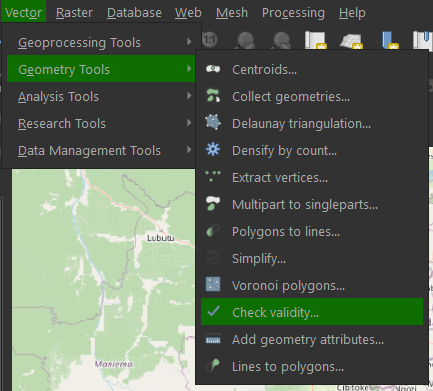
Task: Choose Simplify... menu entry
Action: tap(312, 259)
